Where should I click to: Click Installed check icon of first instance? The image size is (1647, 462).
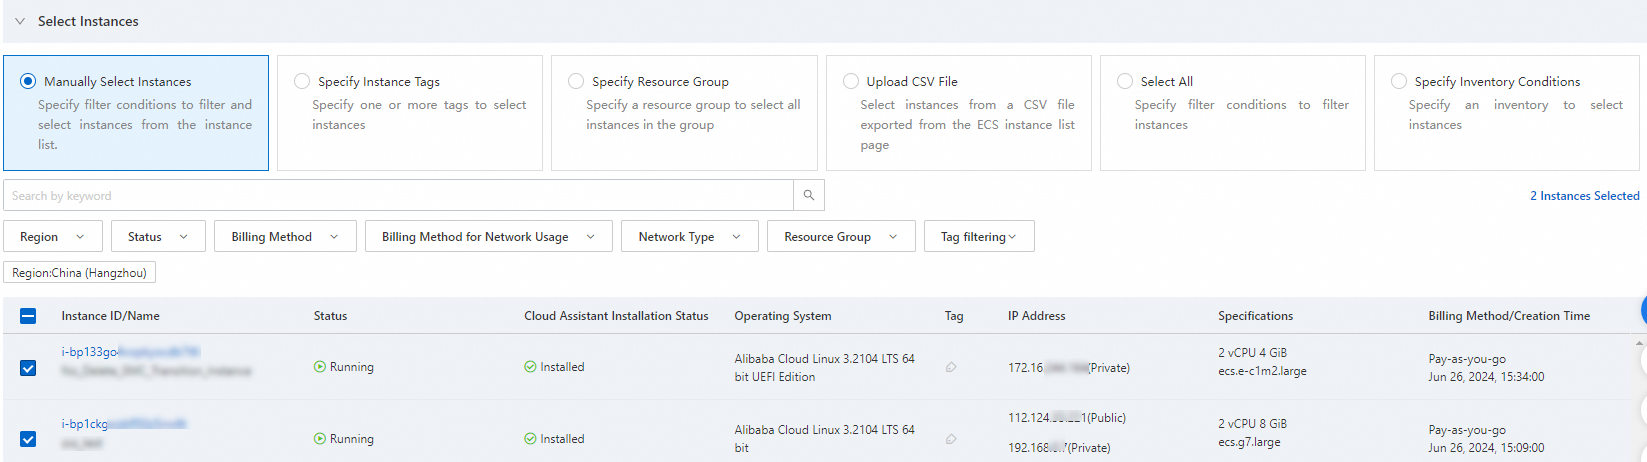pos(530,367)
